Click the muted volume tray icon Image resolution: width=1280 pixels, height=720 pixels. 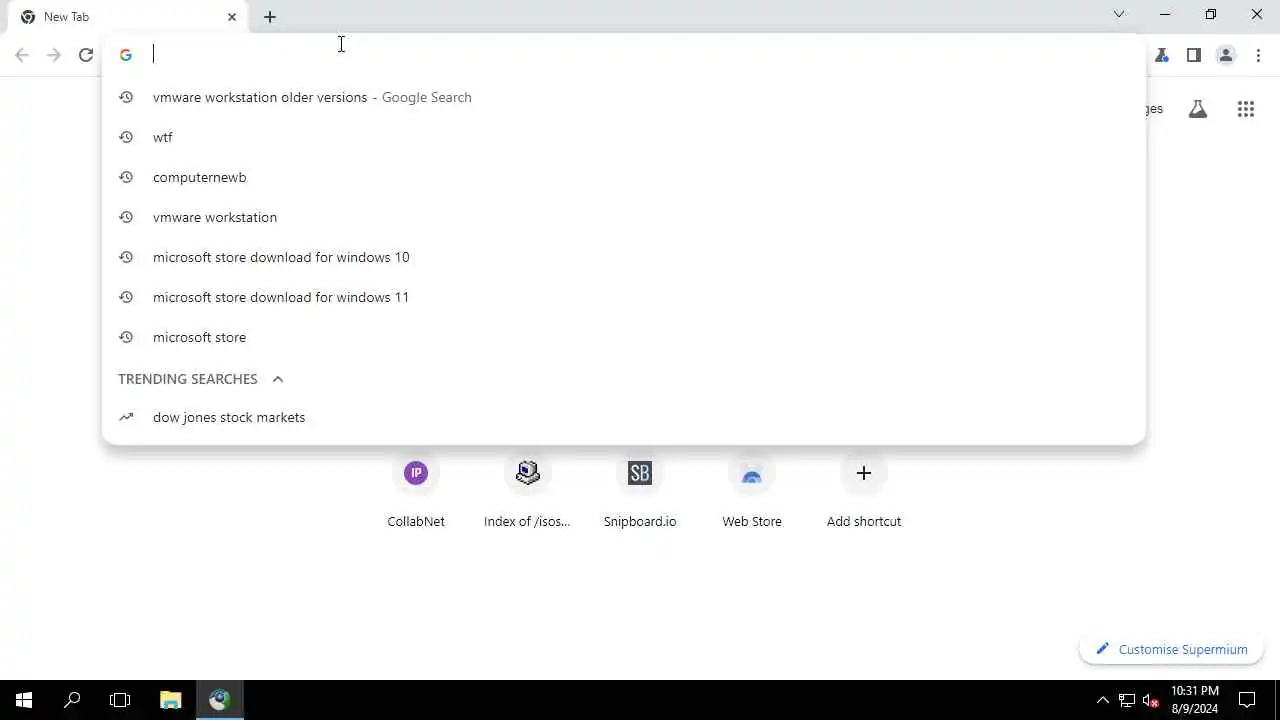point(1150,700)
